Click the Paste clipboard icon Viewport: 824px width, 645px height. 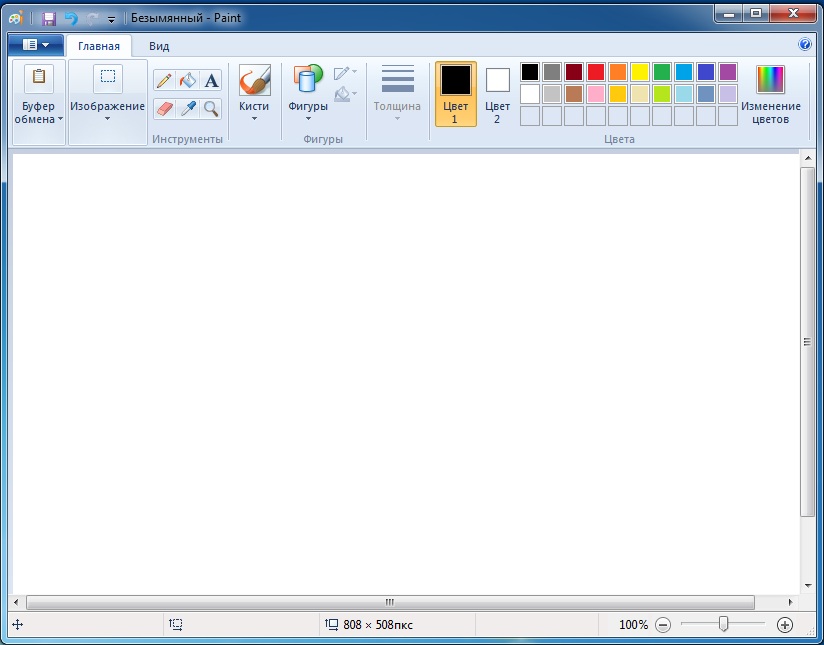(x=39, y=78)
